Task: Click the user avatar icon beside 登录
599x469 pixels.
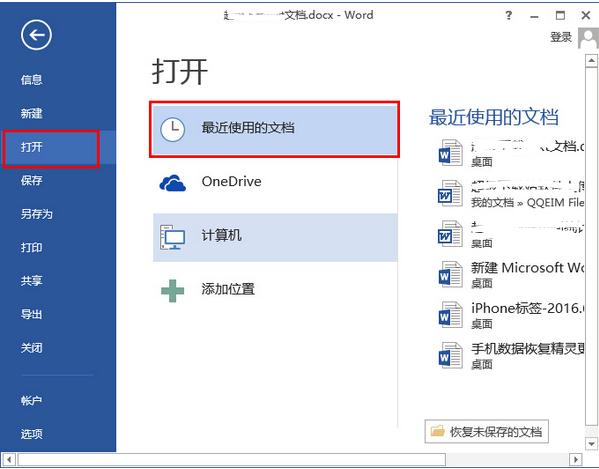Action: coord(588,37)
